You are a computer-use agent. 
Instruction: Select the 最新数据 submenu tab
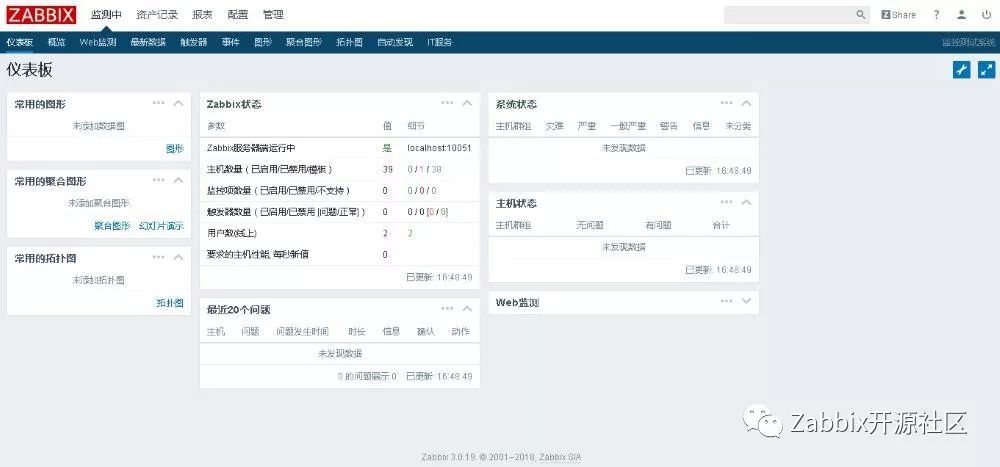coord(148,42)
